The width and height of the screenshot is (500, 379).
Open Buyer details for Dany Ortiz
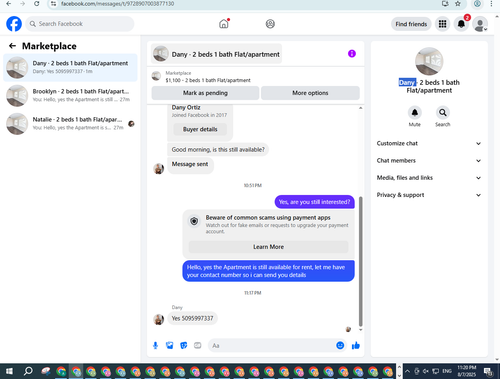click(200, 129)
